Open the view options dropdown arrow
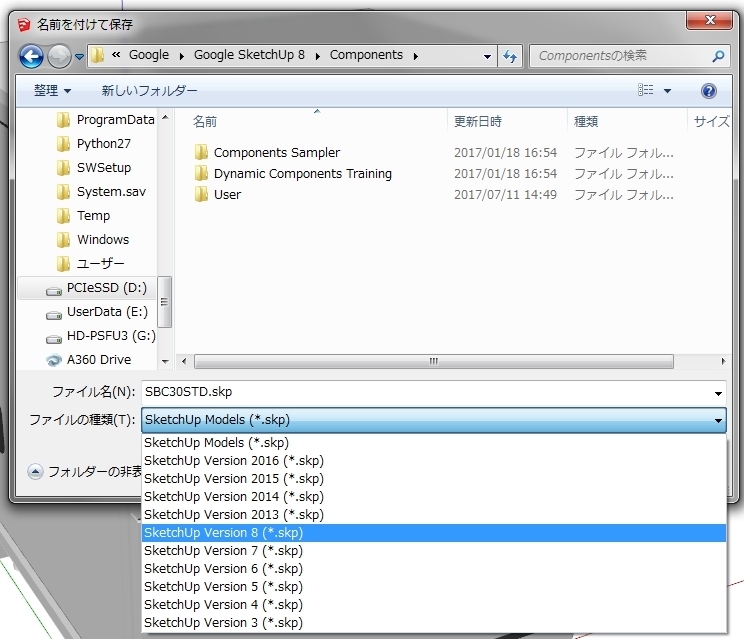 [667, 91]
